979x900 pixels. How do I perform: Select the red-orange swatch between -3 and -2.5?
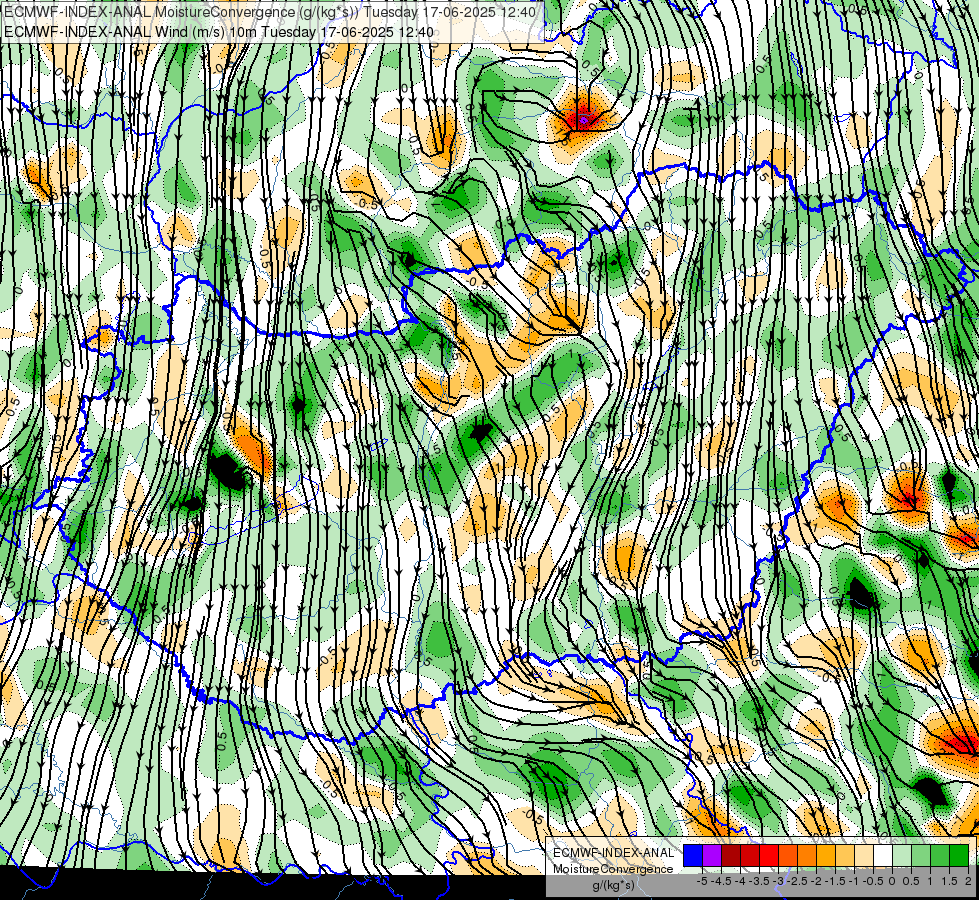788,856
